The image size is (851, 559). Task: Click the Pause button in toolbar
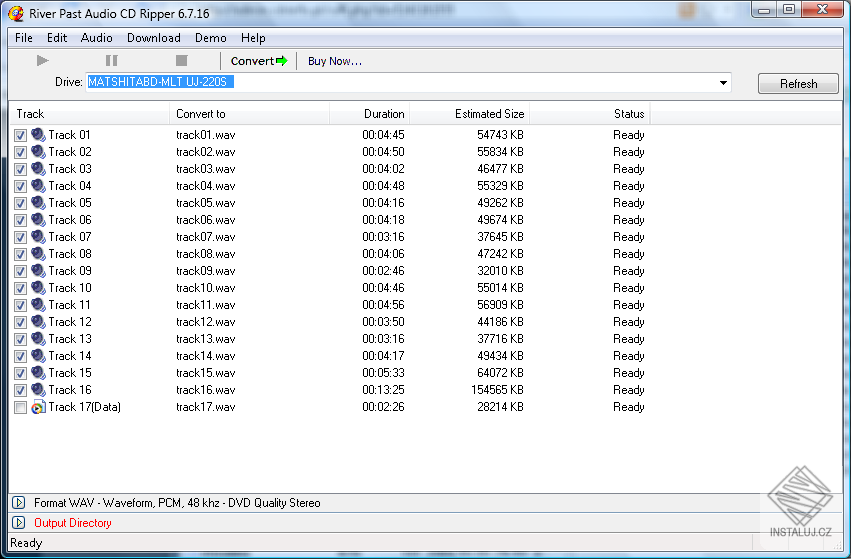click(x=111, y=60)
